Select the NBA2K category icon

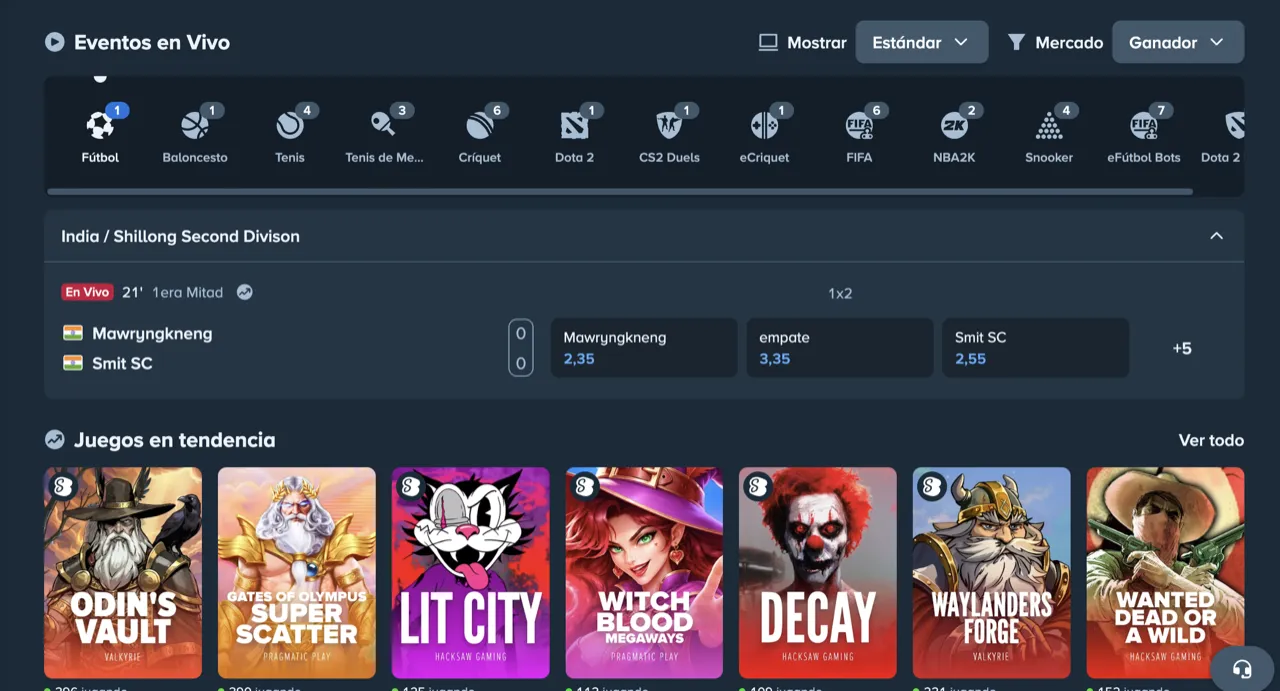[954, 126]
